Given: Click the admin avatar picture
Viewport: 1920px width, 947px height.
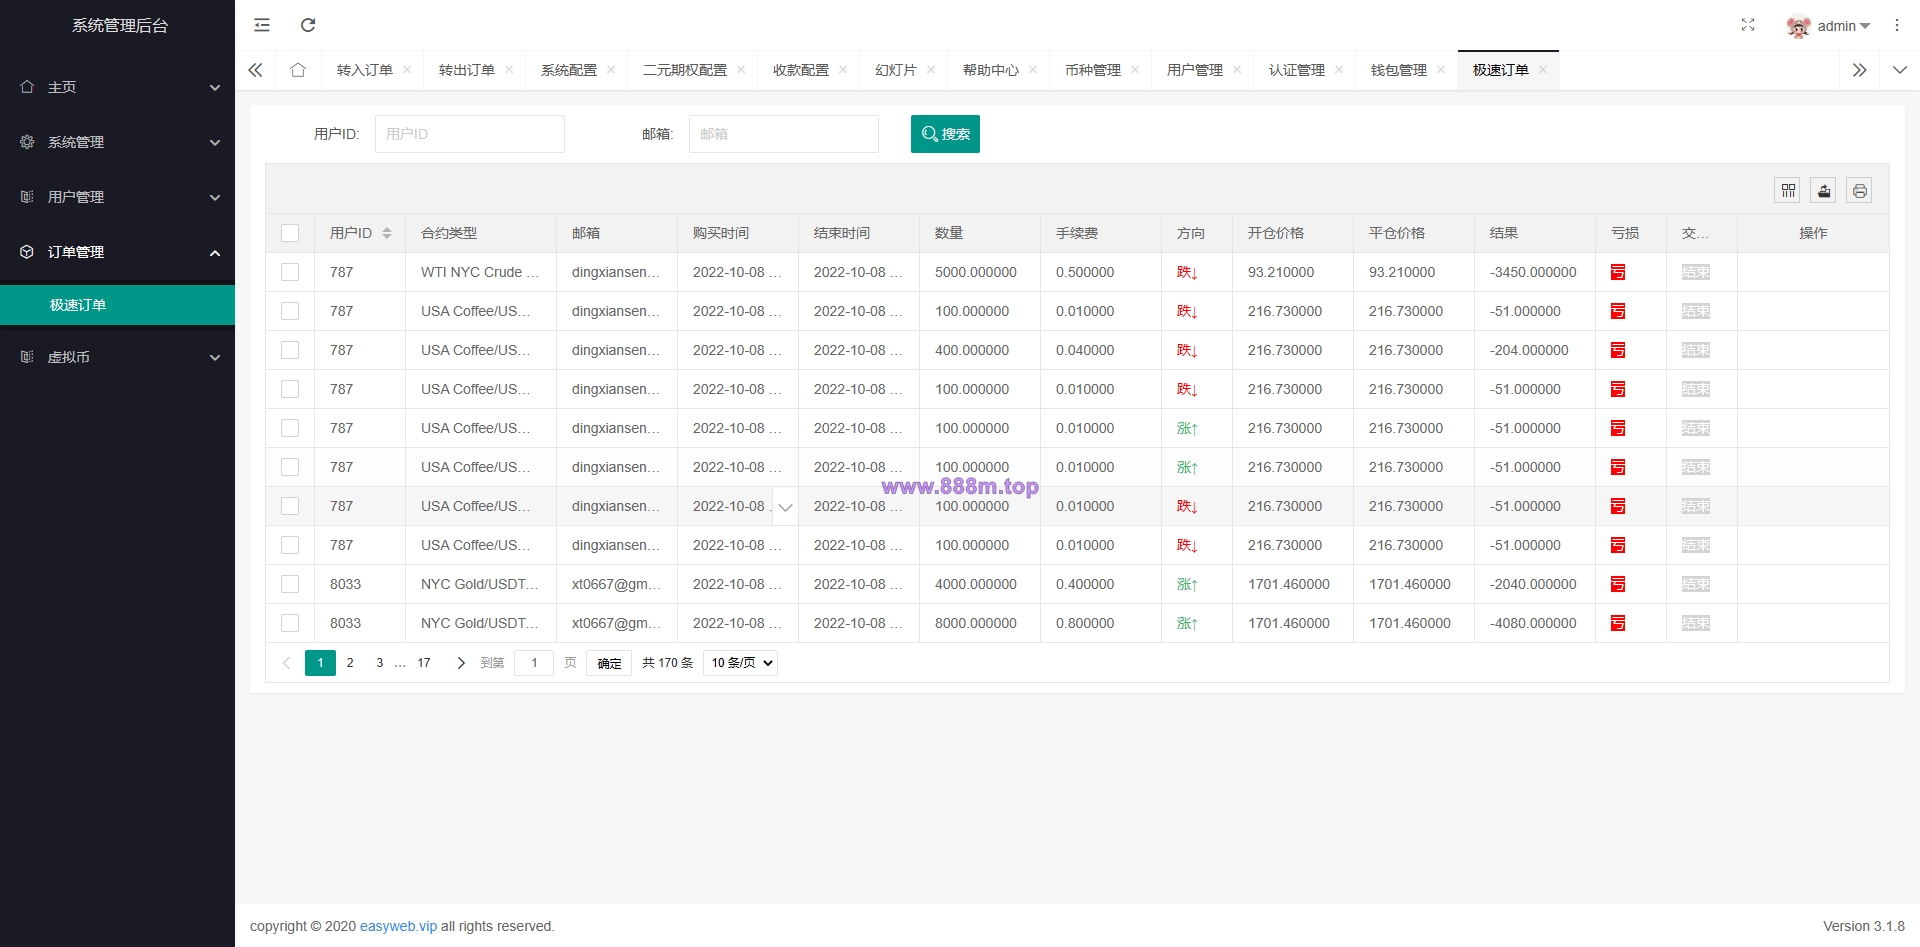Looking at the screenshot, I should point(1798,26).
